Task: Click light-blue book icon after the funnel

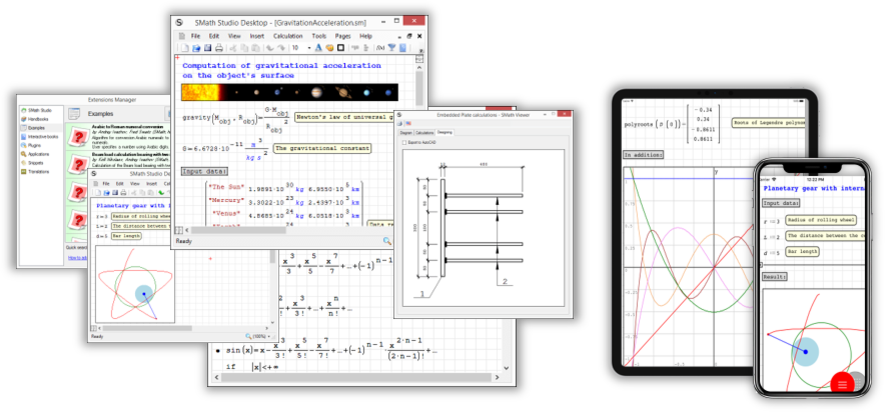Action: click(403, 48)
